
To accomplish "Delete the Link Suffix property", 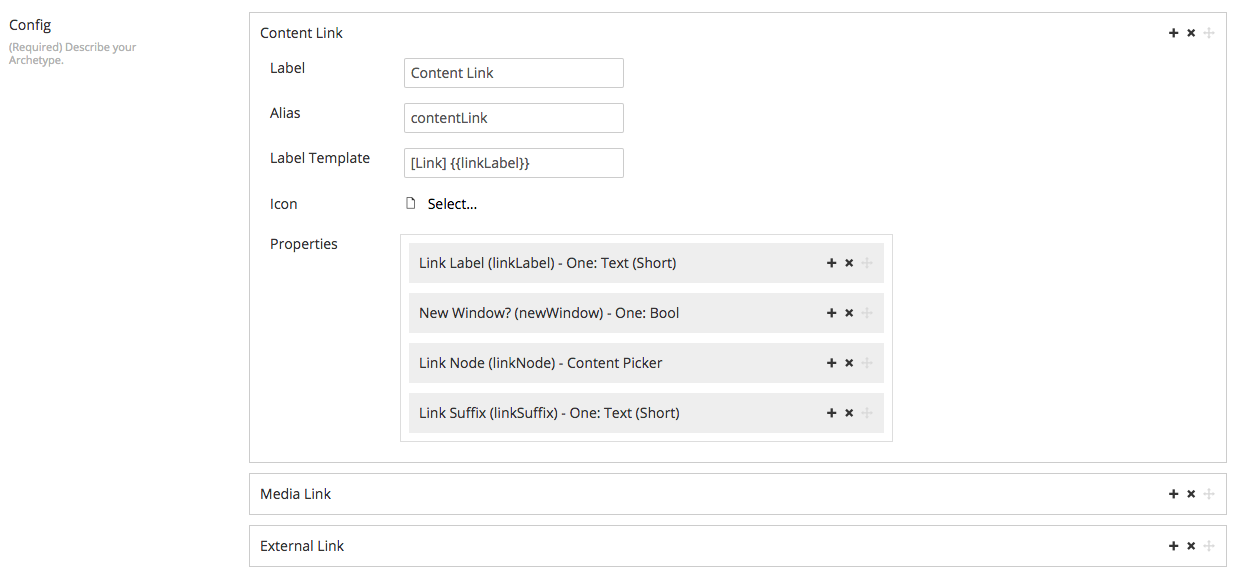I will click(849, 413).
